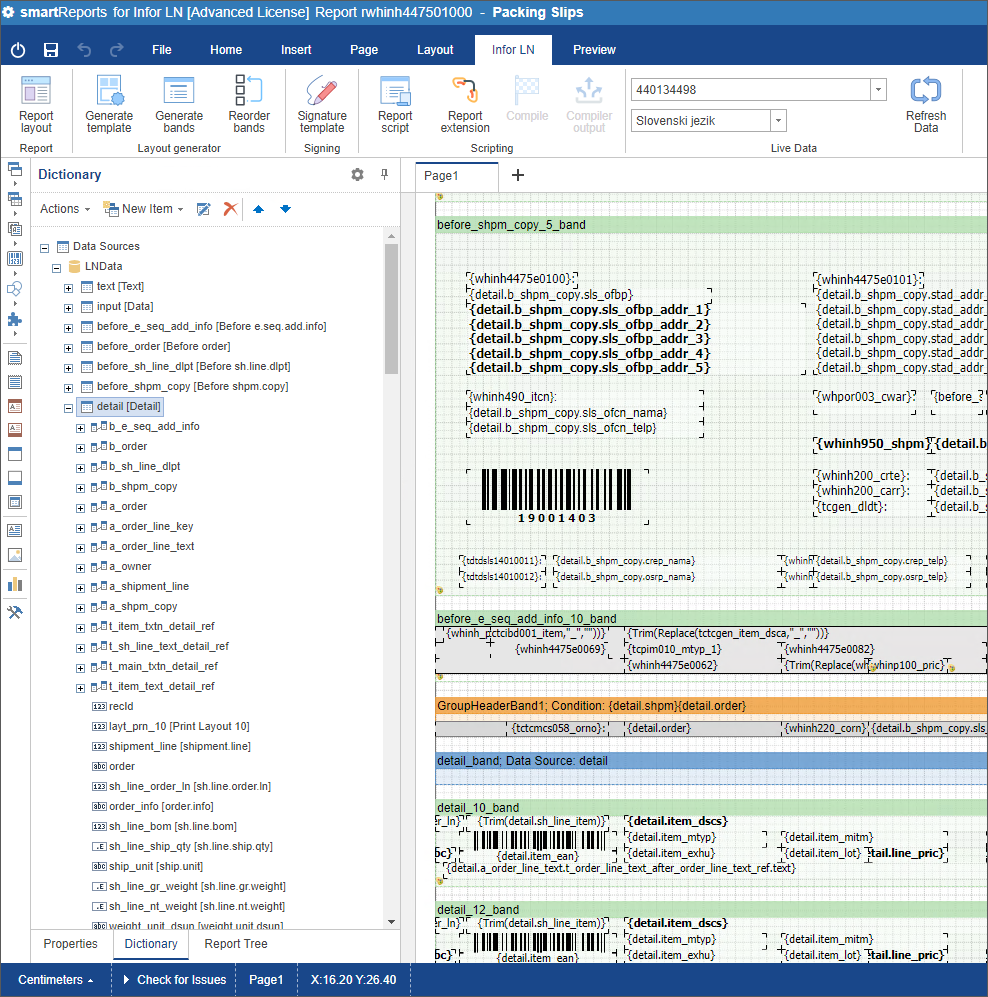Pin the Dictionary panel
This screenshot has height=997, width=988.
tap(385, 174)
